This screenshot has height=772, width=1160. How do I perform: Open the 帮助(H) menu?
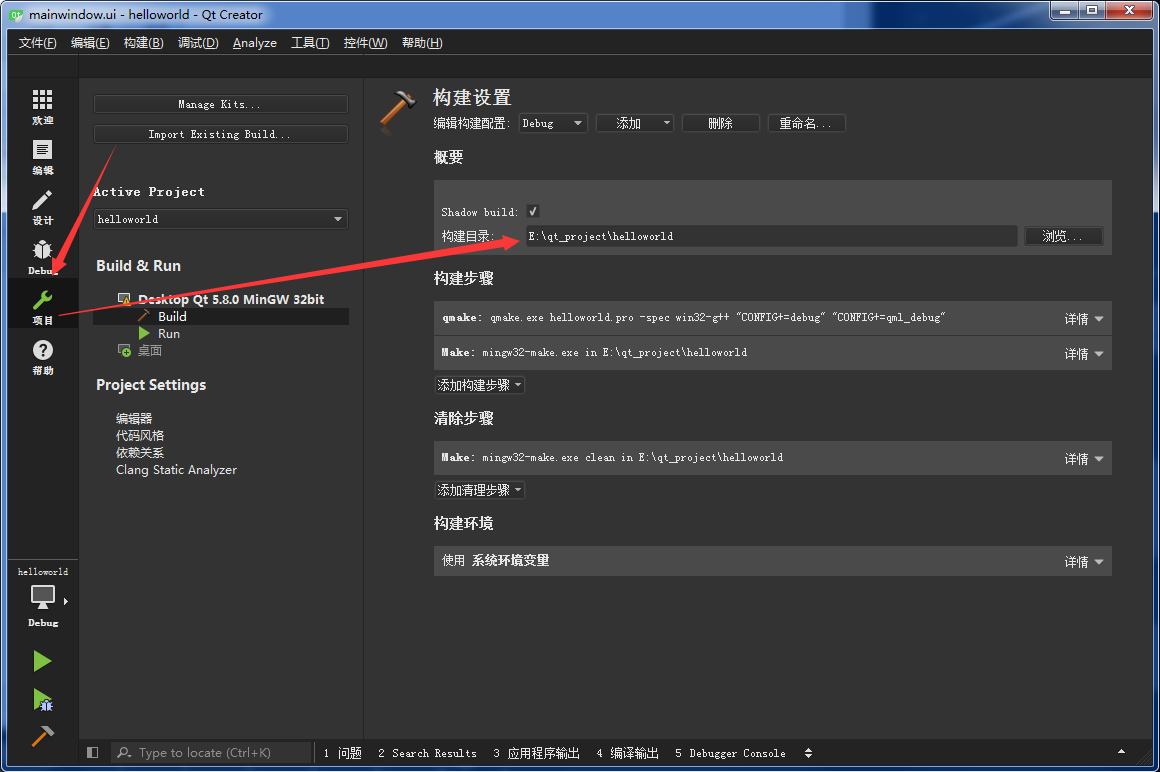tap(422, 43)
